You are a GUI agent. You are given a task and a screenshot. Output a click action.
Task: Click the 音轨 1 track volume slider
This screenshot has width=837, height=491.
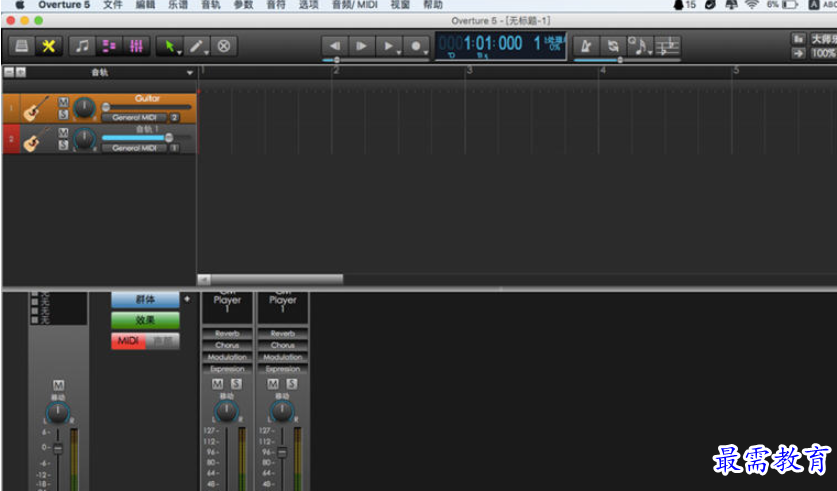coord(146,138)
